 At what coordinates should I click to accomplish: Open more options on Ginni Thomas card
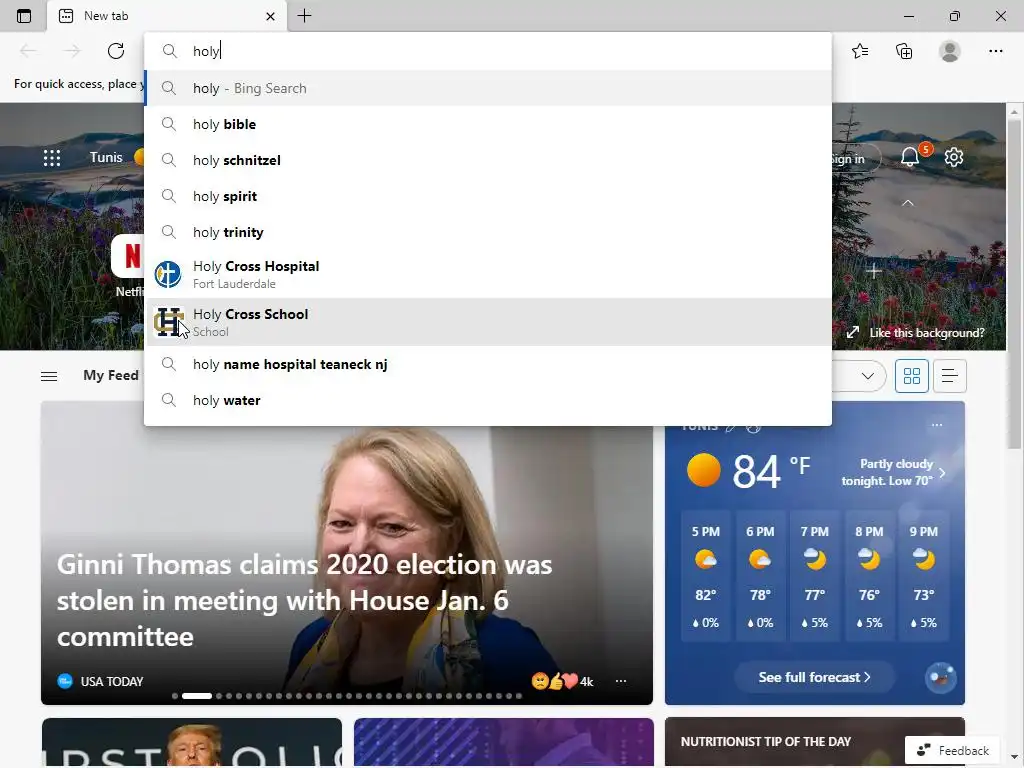pos(621,681)
